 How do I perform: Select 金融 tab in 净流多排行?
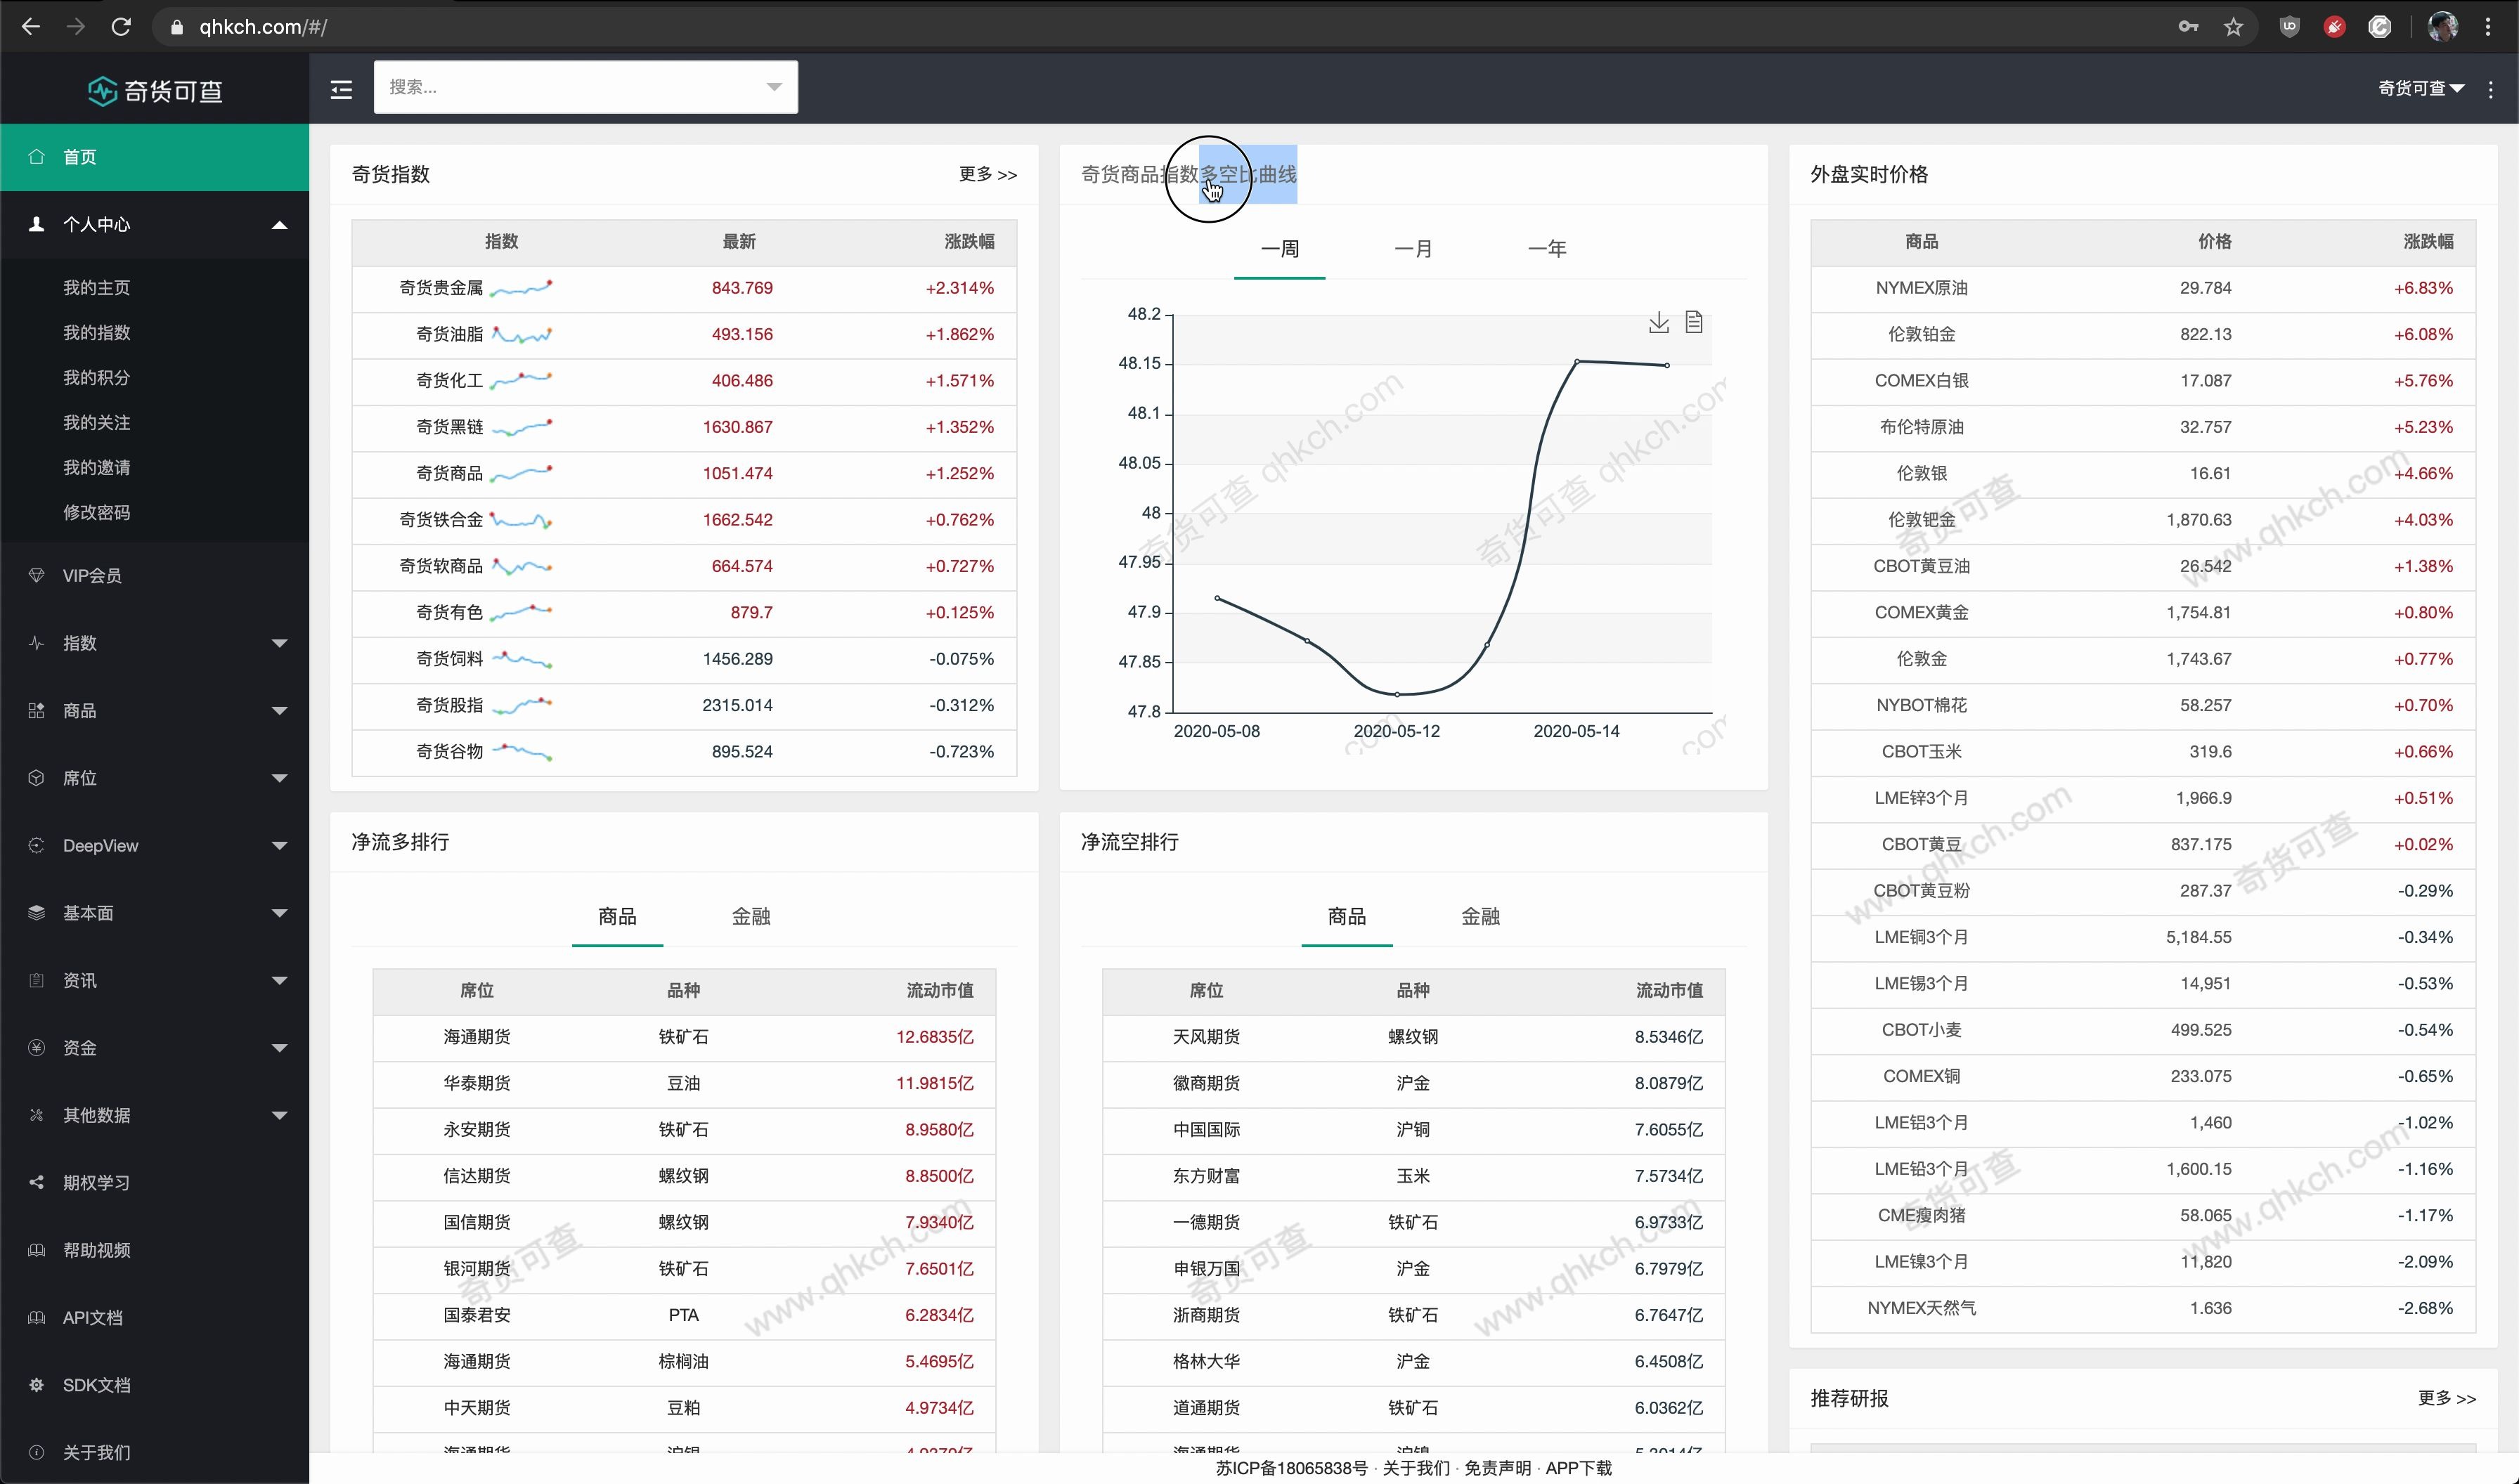(751, 916)
